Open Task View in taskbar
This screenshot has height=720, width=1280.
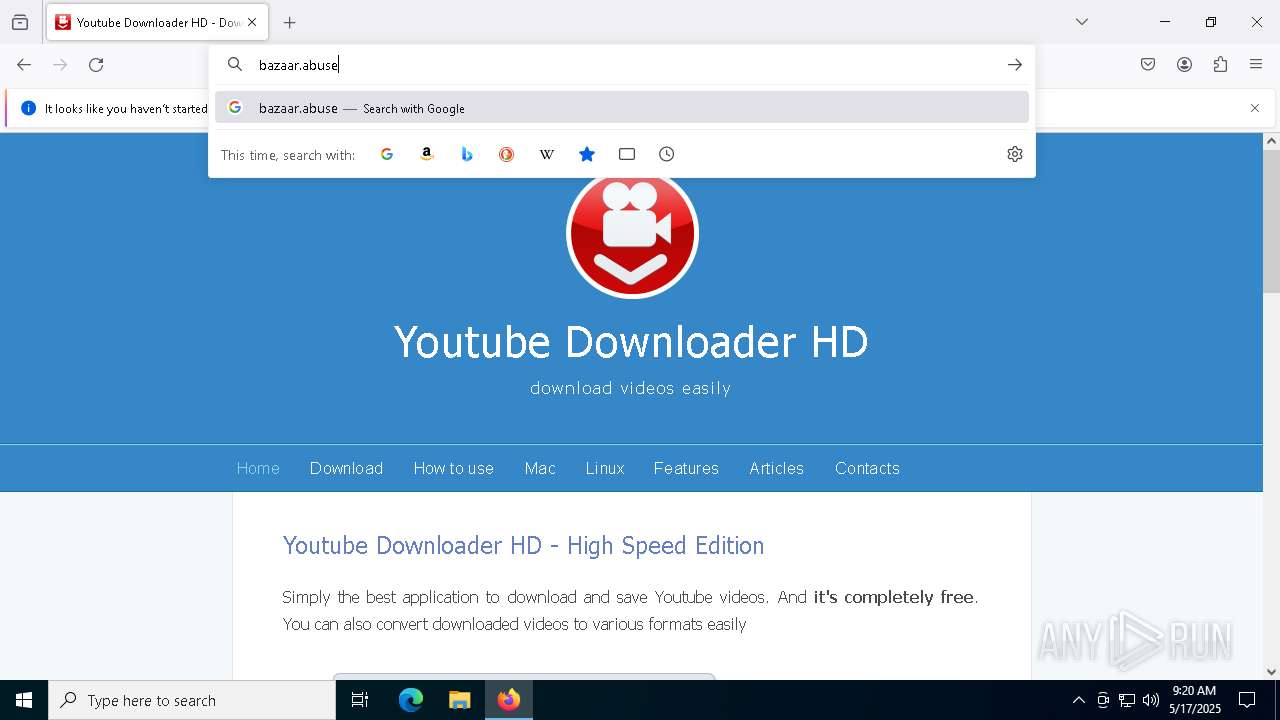[360, 700]
